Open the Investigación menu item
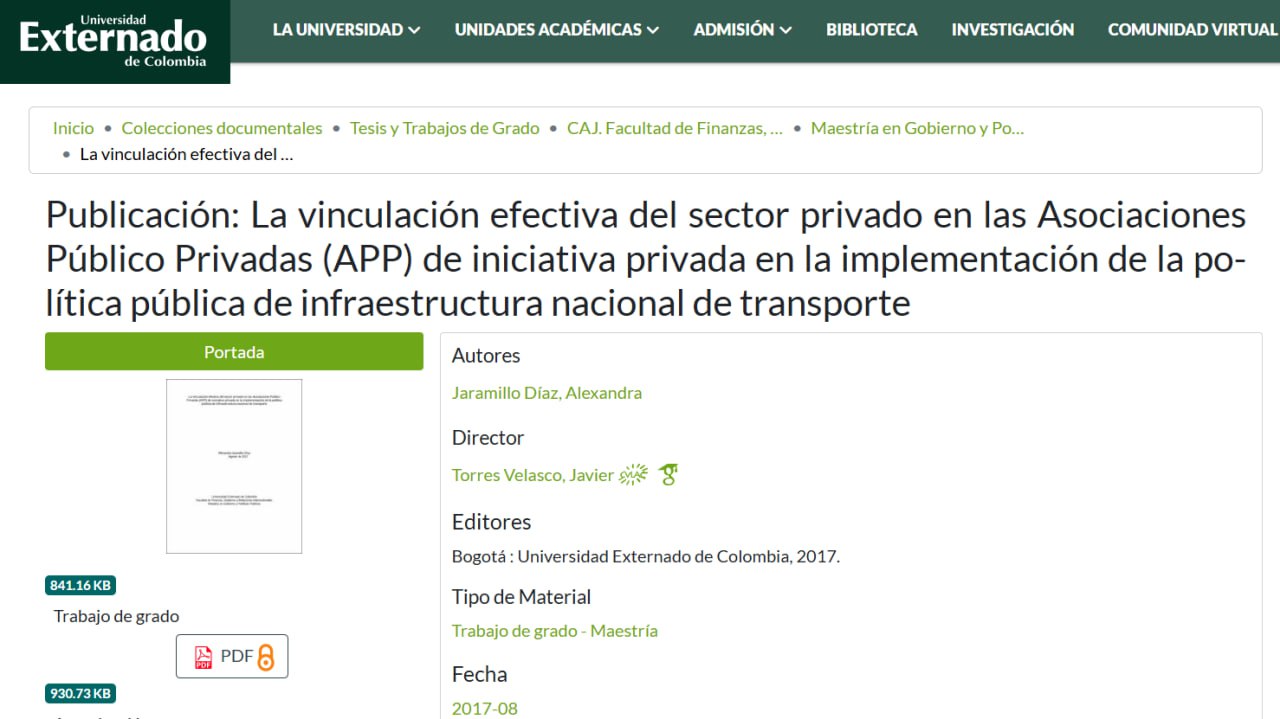 coord(1012,30)
